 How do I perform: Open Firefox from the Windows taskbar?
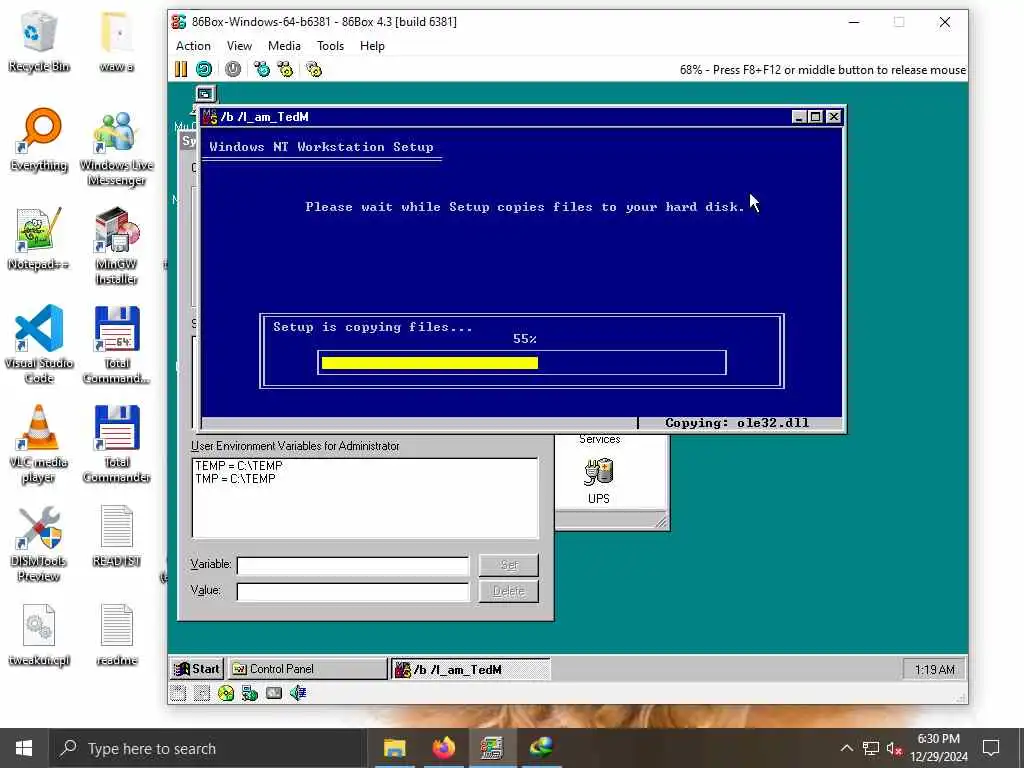click(443, 748)
